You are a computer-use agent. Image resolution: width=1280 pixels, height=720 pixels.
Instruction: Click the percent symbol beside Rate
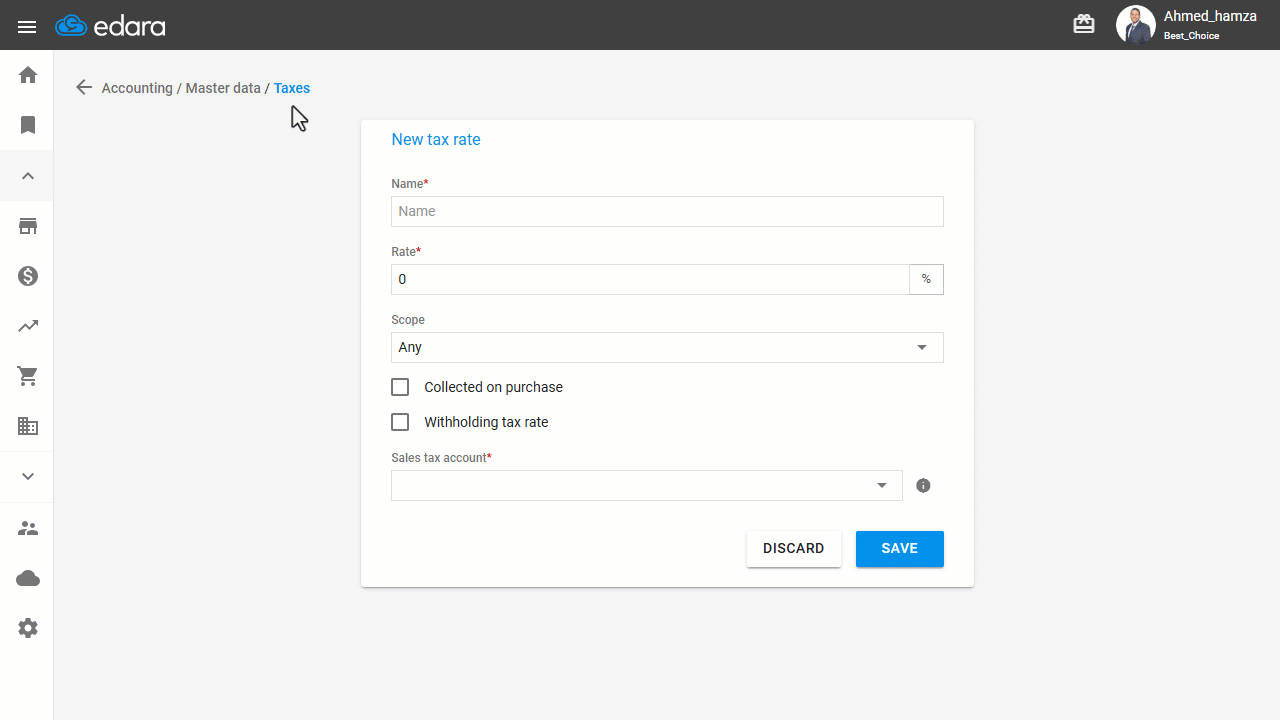tap(926, 279)
